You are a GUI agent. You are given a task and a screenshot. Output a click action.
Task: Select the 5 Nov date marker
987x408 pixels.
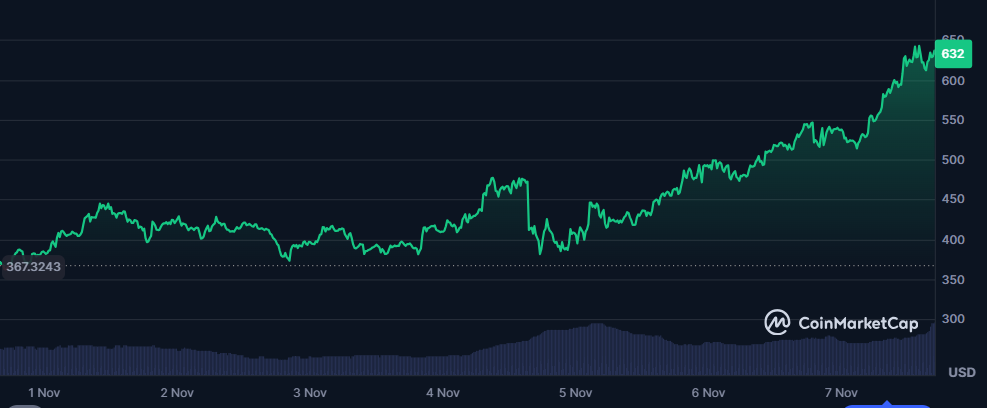[575, 392]
